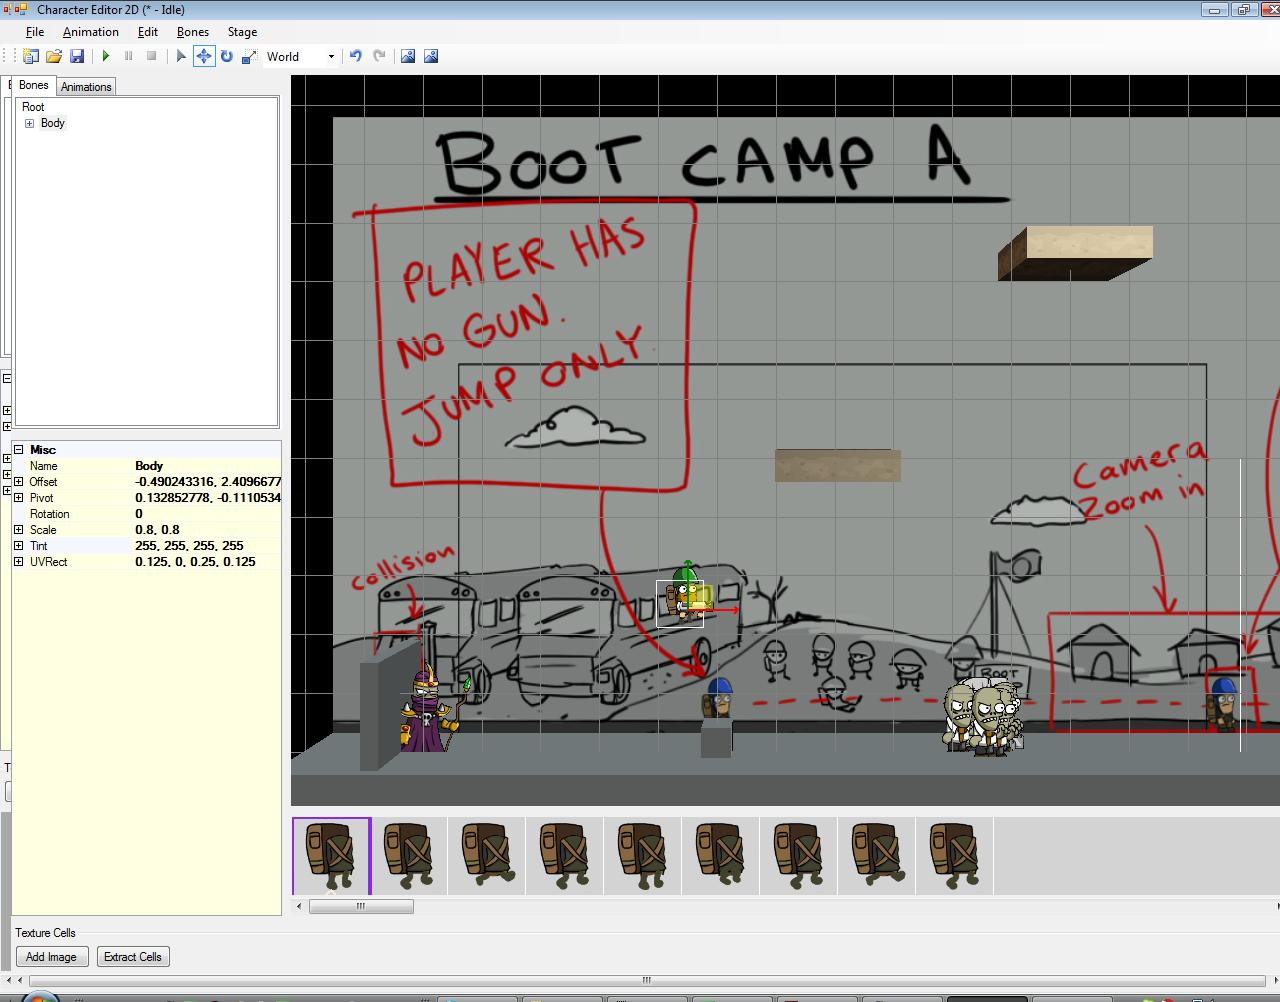This screenshot has width=1280, height=1002.
Task: Expand the Scale property
Action: (18, 530)
